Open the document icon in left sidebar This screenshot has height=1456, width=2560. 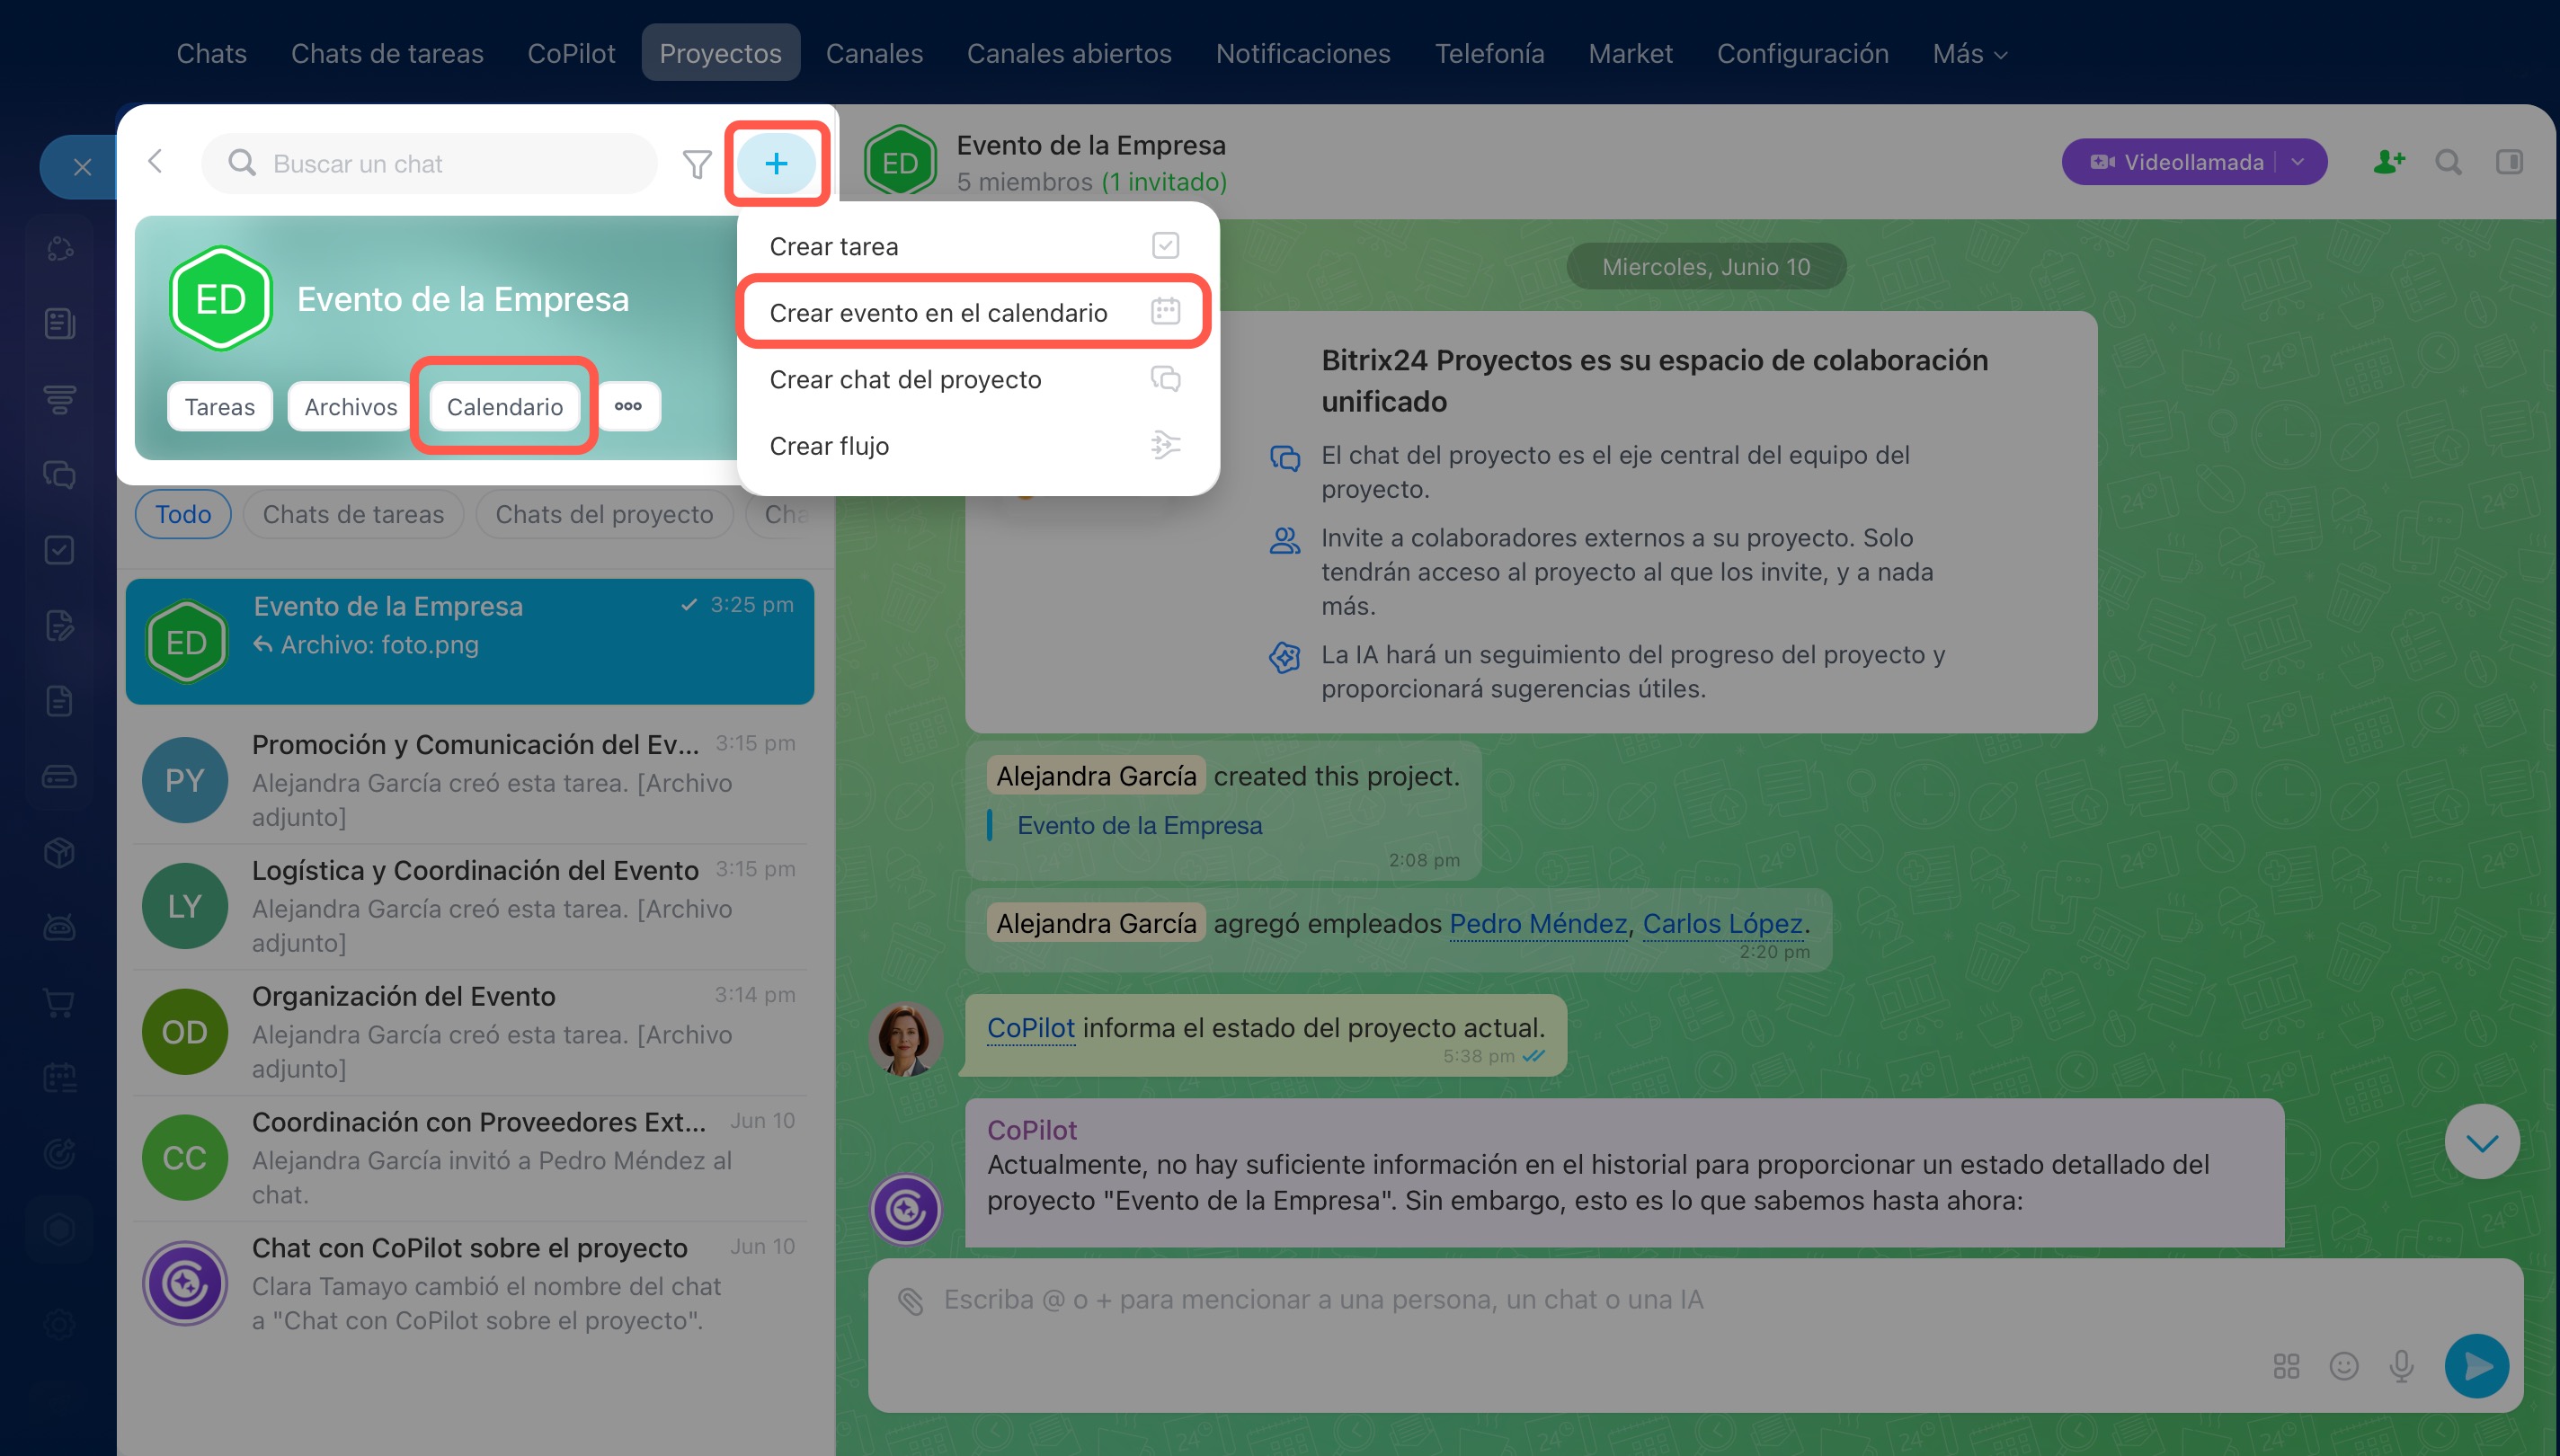59,701
